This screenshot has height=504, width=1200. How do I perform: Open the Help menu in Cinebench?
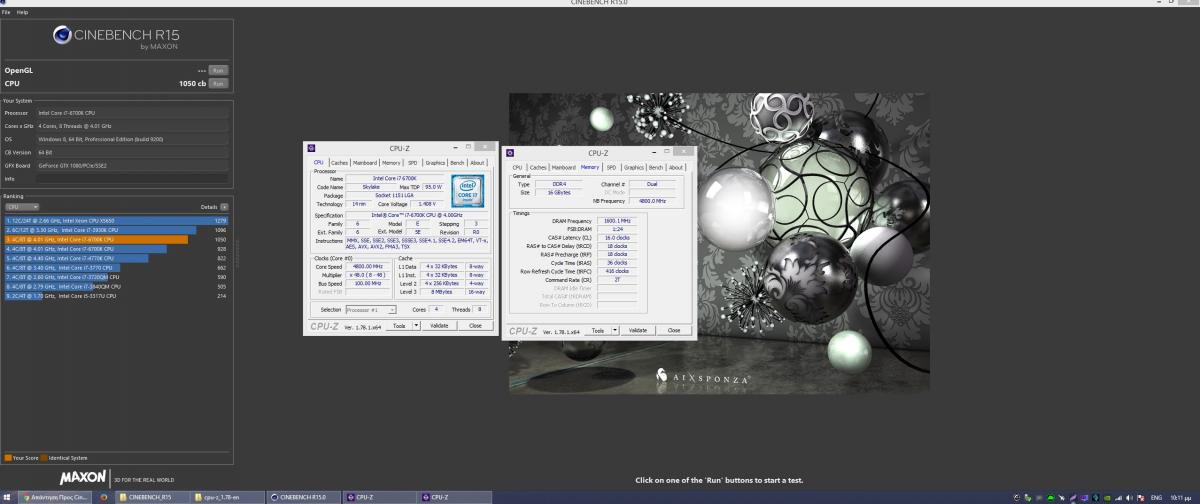[x=22, y=12]
